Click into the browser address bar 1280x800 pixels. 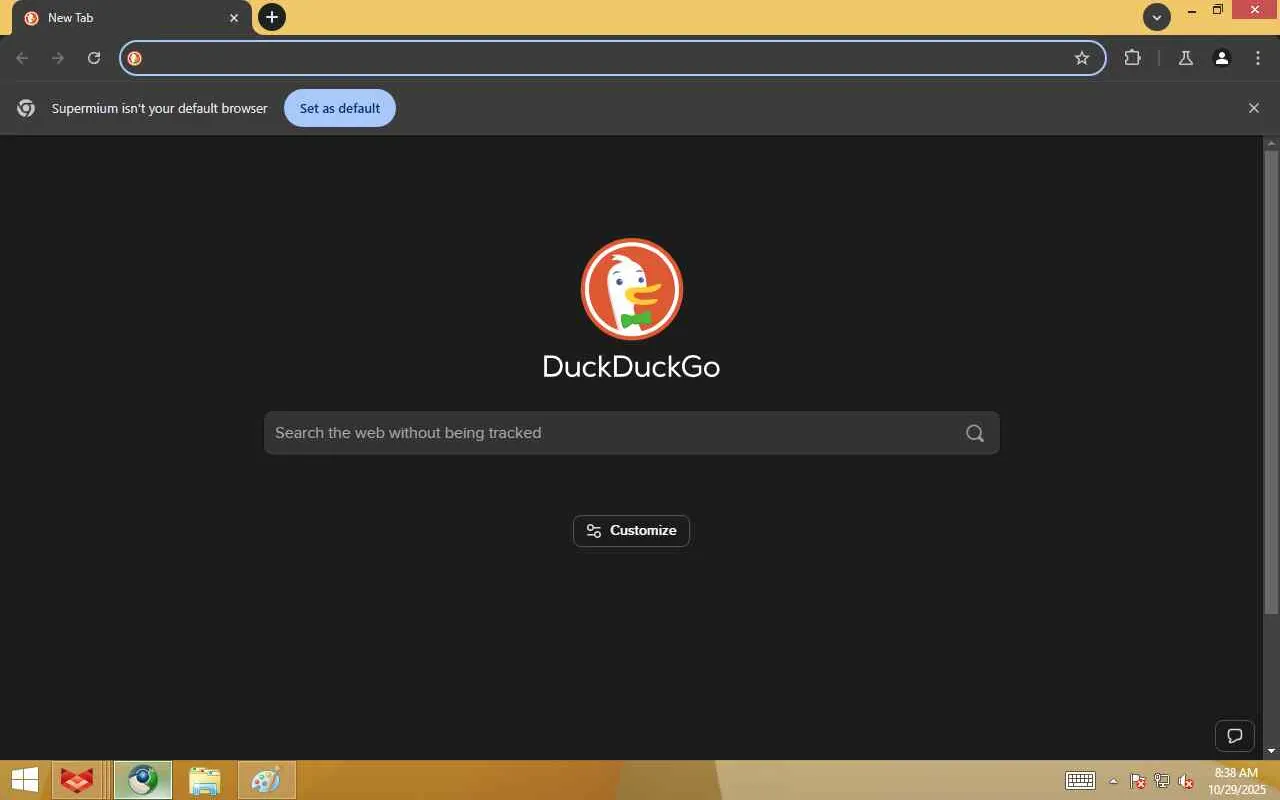tap(612, 58)
